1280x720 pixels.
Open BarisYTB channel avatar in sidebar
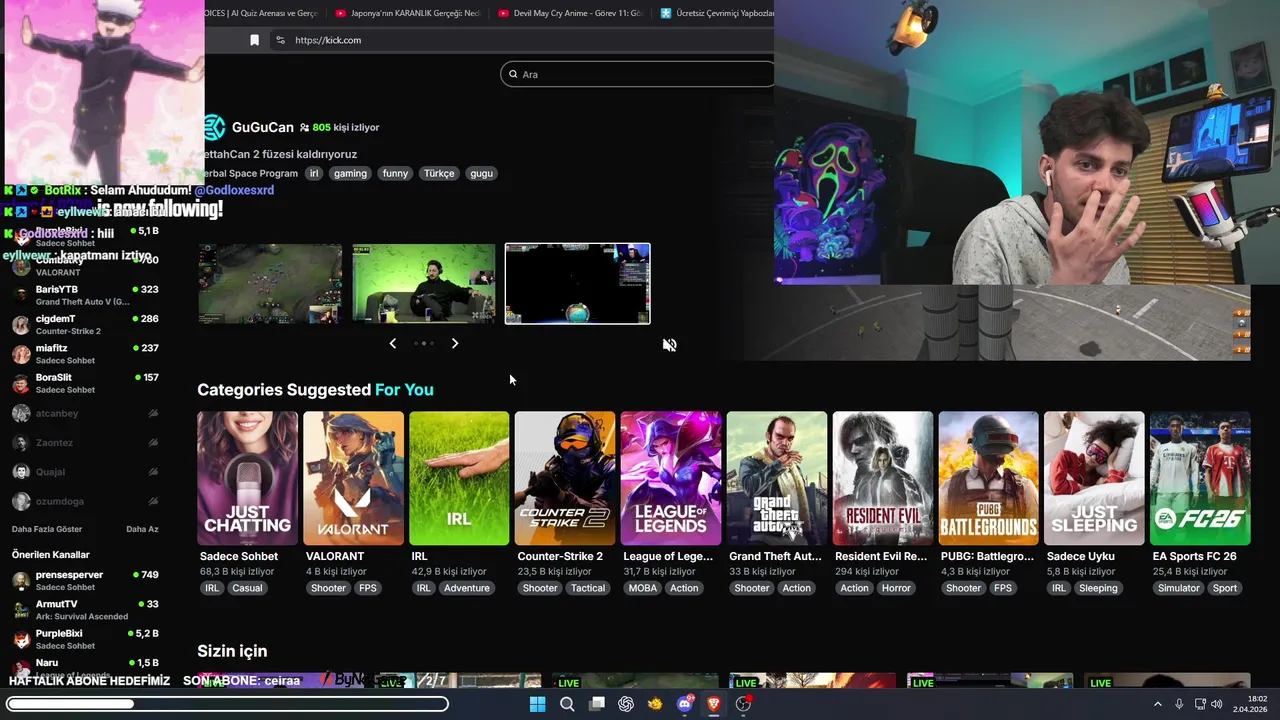pyautogui.click(x=21, y=294)
